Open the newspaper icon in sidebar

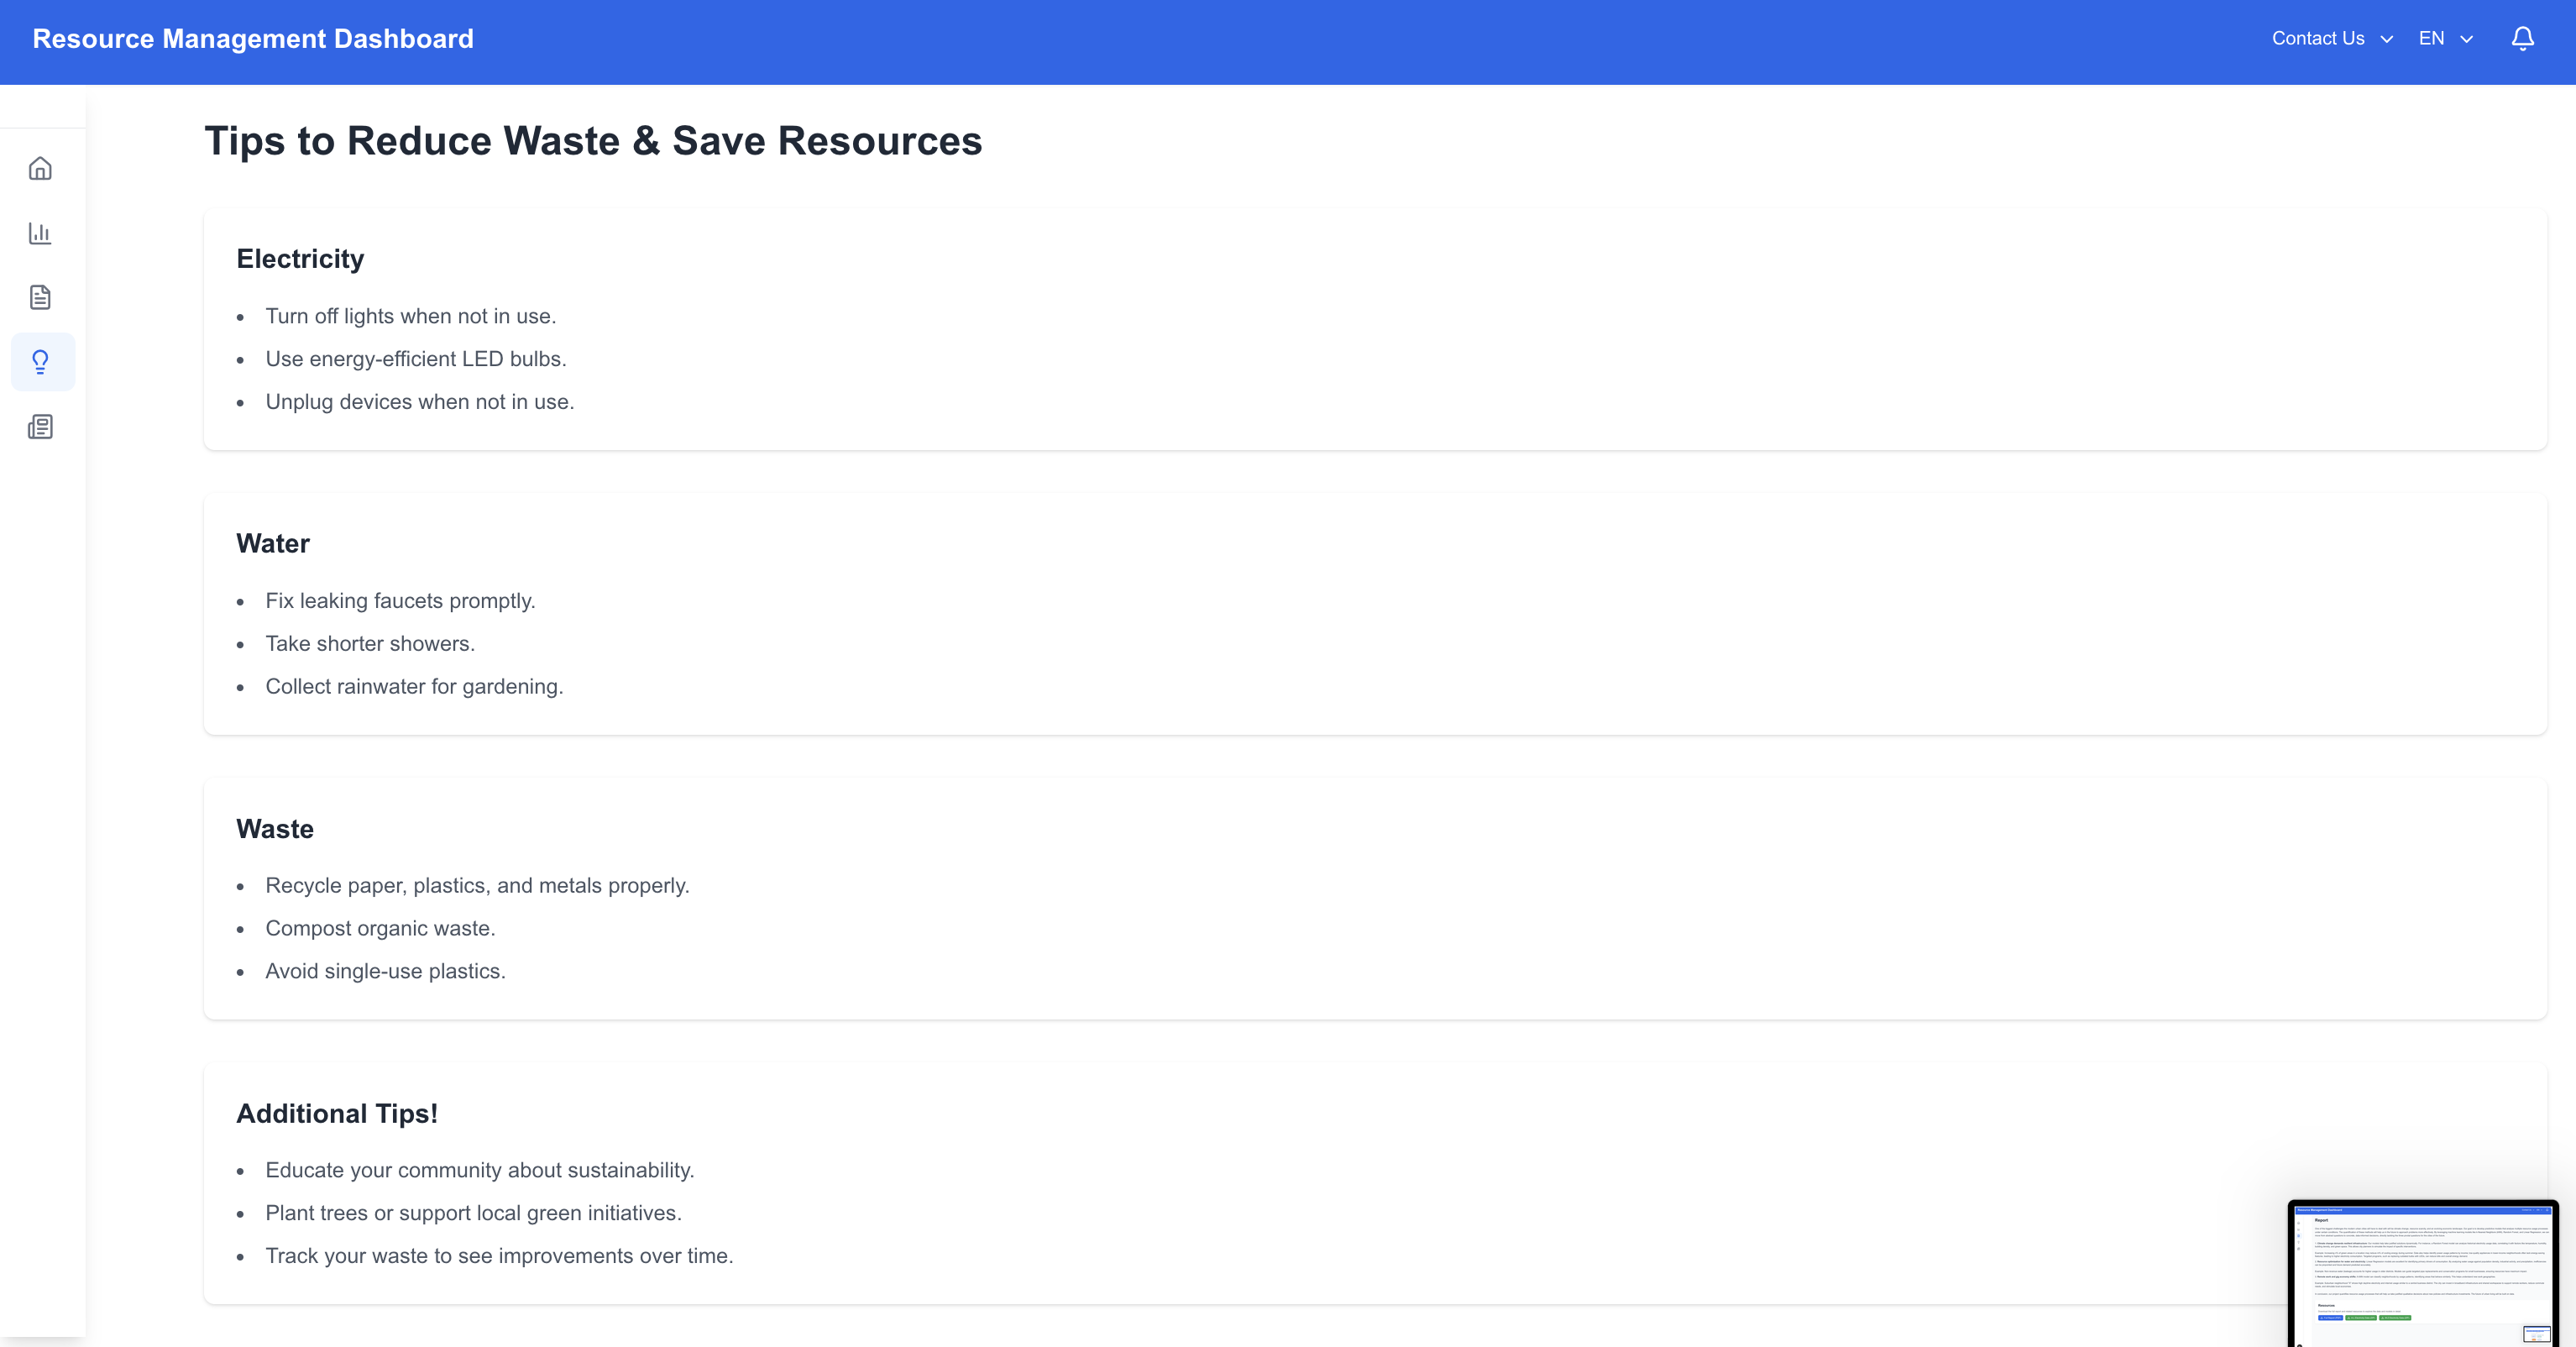point(40,427)
